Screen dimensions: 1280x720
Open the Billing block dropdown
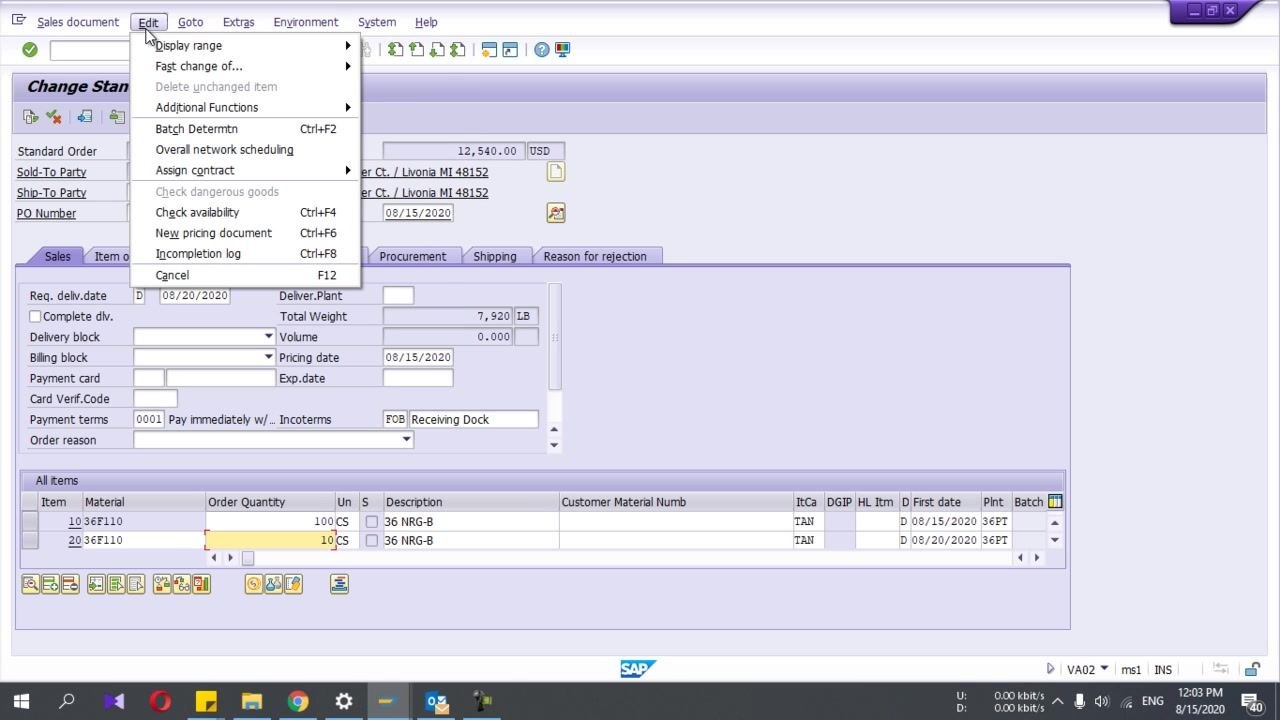pyautogui.click(x=268, y=357)
